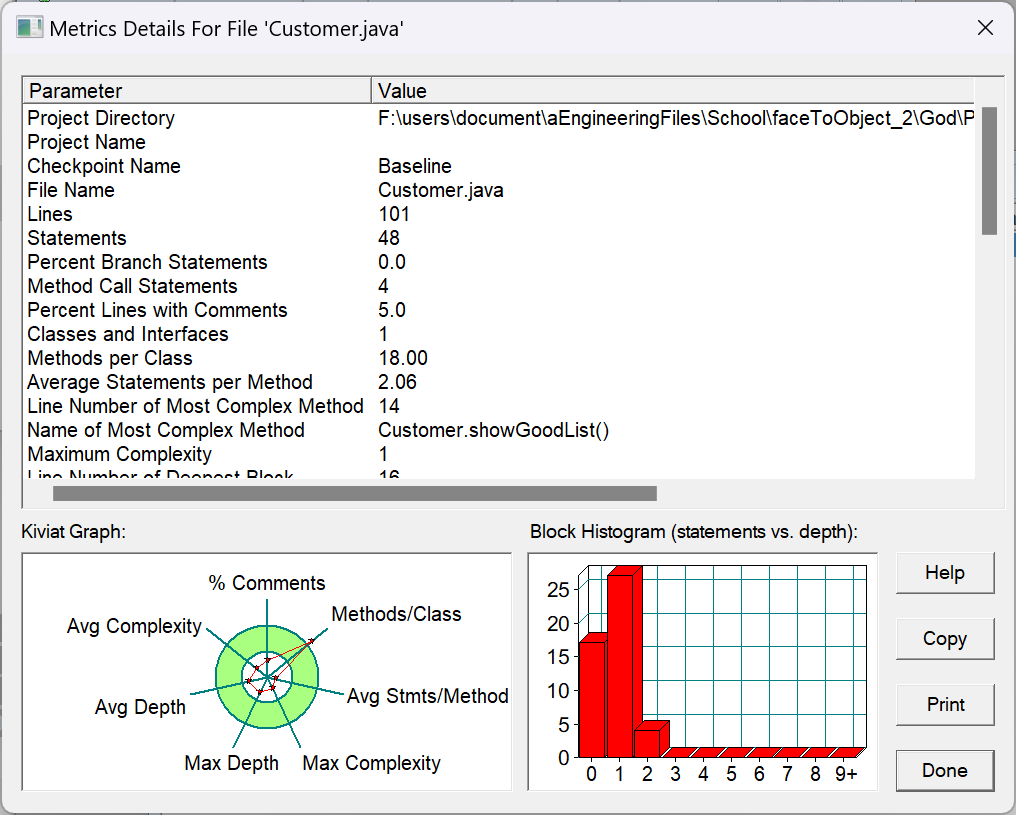Click the Lines value '101'
Image resolution: width=1016 pixels, height=815 pixels.
coord(394,214)
